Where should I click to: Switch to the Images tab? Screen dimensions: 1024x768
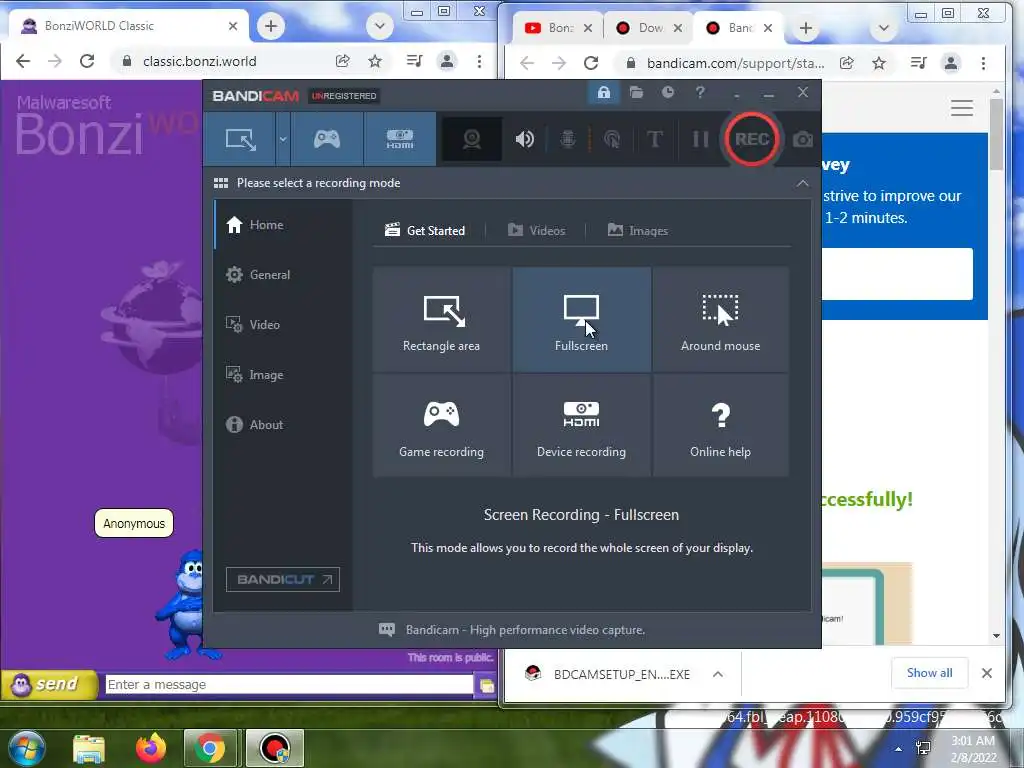tap(637, 231)
